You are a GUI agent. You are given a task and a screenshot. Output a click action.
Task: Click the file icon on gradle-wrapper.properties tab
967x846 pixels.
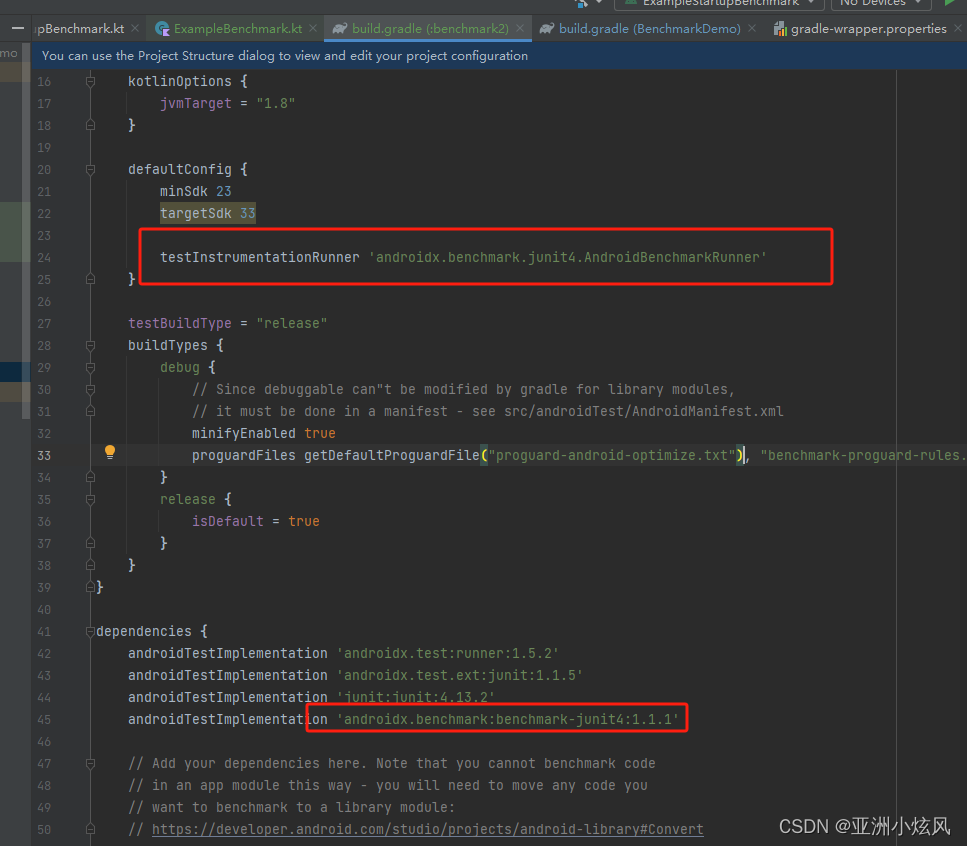(x=779, y=28)
